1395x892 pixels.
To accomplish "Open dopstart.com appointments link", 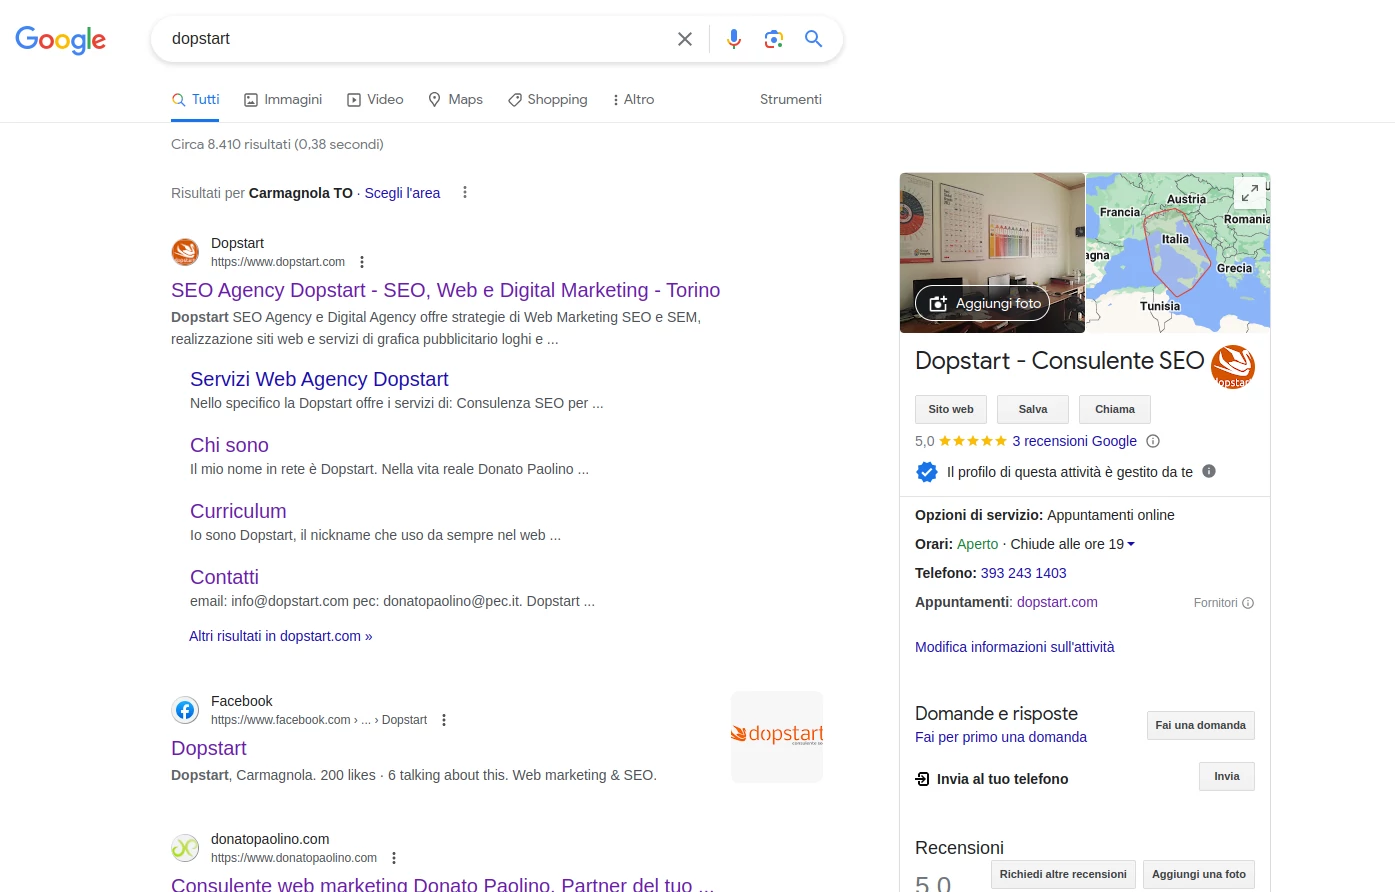I will tap(1057, 602).
